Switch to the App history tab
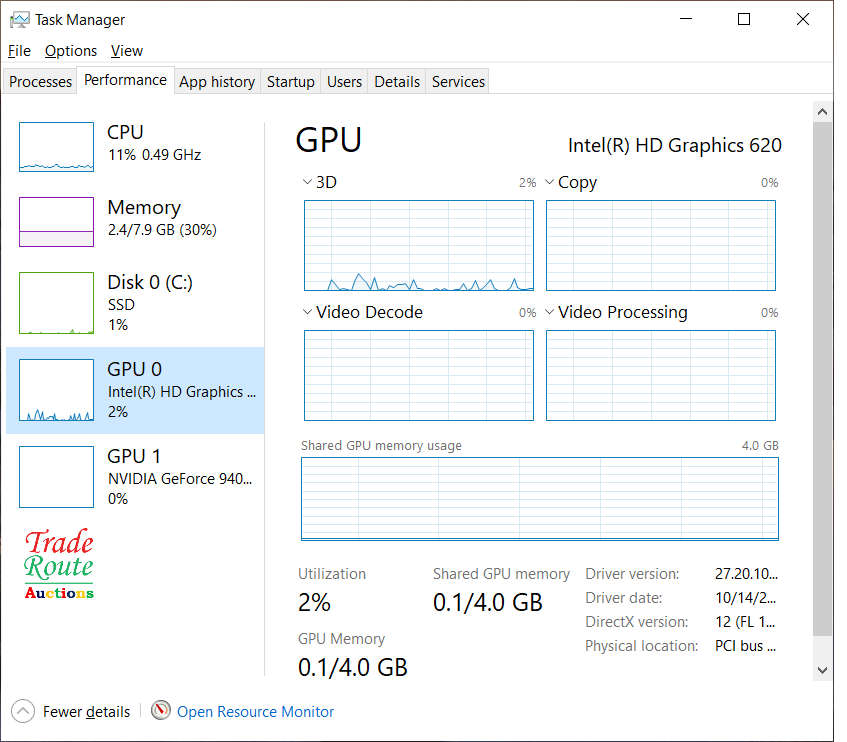 [216, 82]
